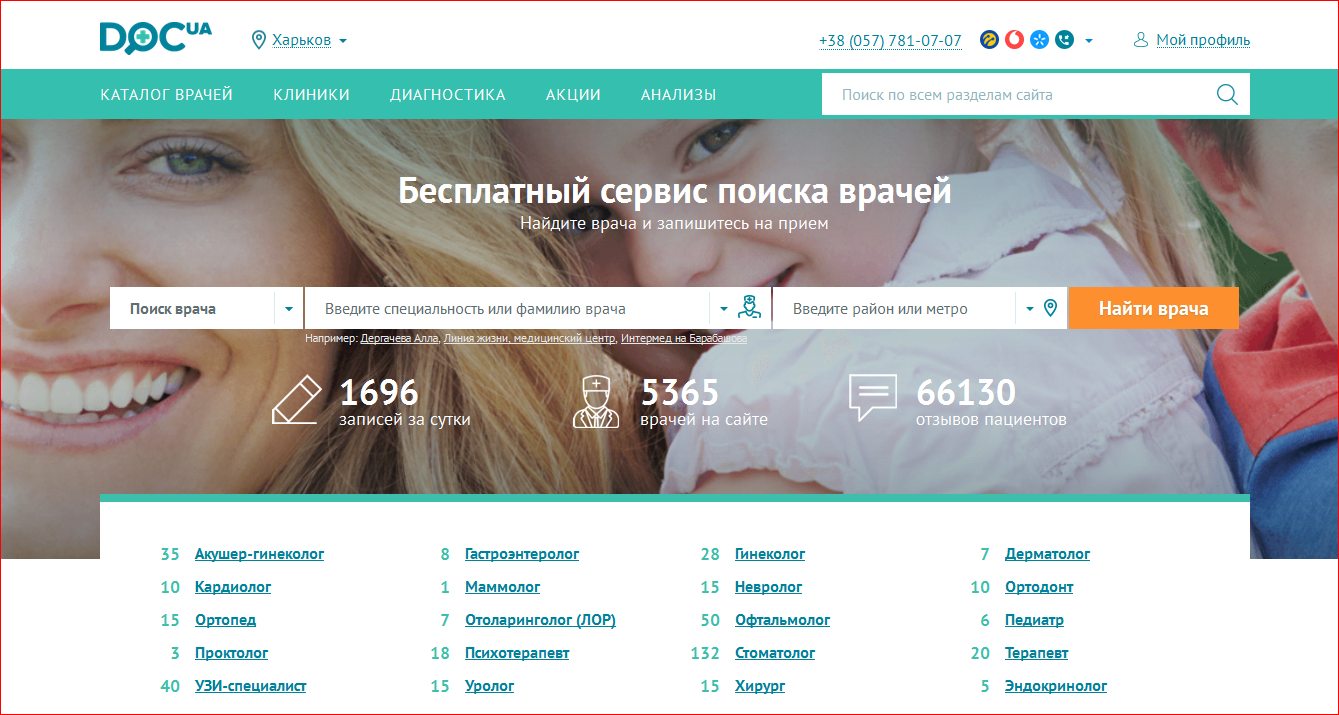
Task: Open Маммолог specialty link
Action: coord(502,587)
